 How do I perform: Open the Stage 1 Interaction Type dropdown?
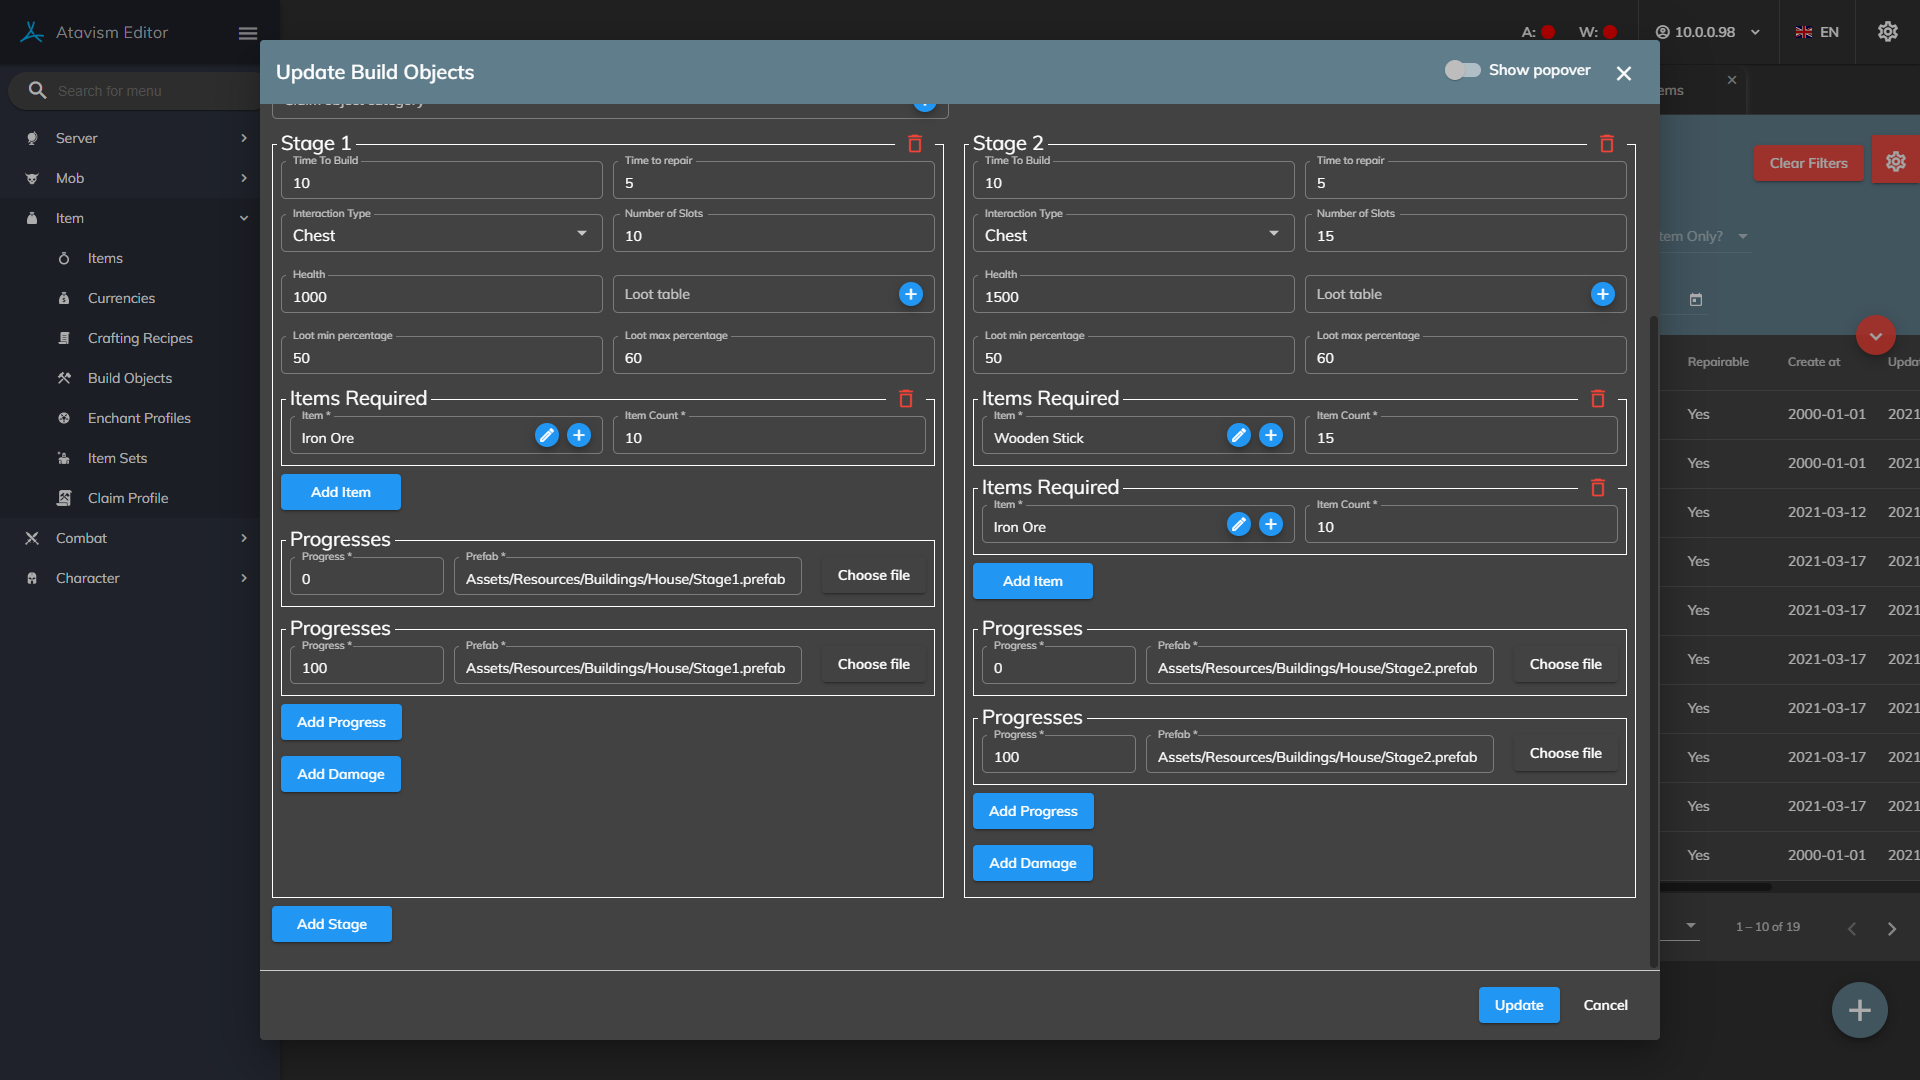pyautogui.click(x=441, y=235)
